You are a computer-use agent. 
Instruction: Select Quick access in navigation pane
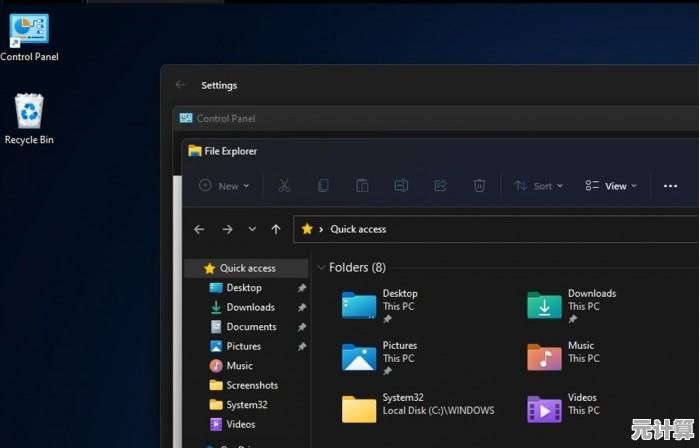click(x=246, y=268)
